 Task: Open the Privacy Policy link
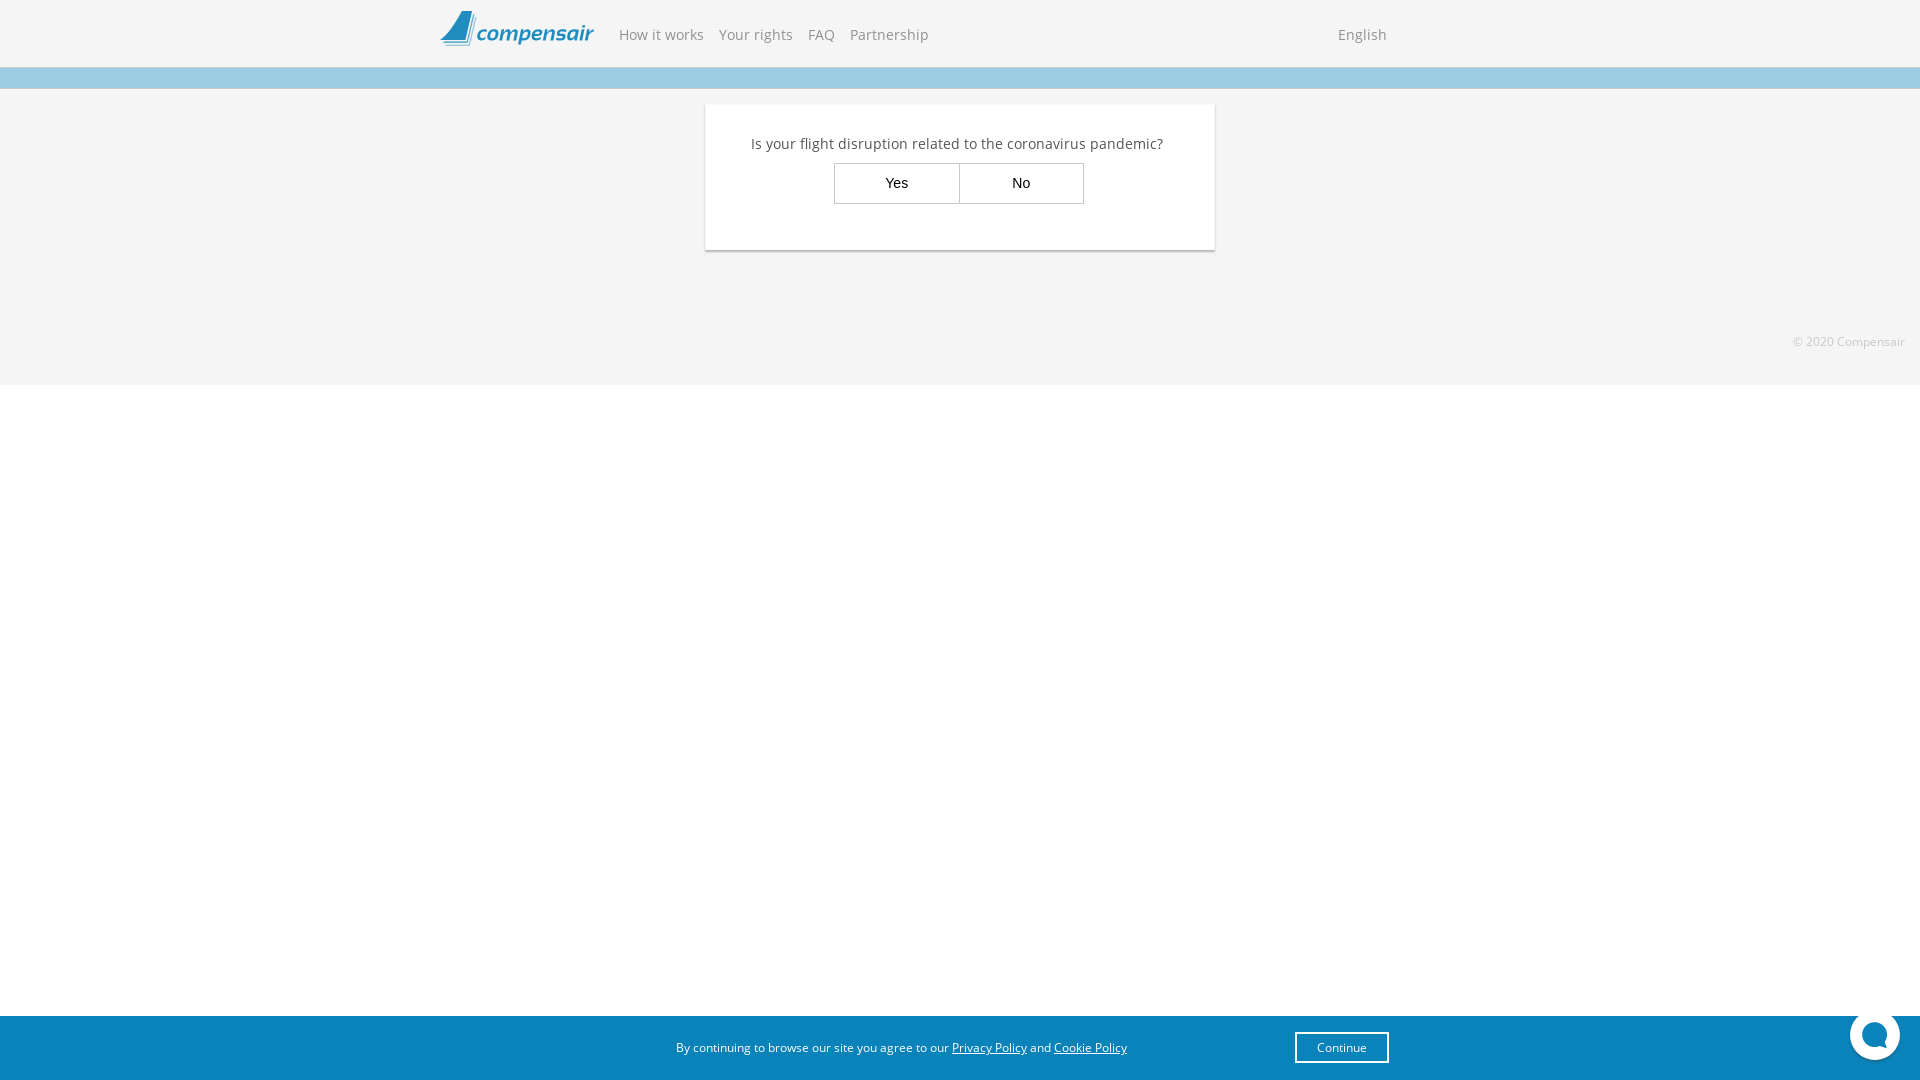pos(989,1048)
